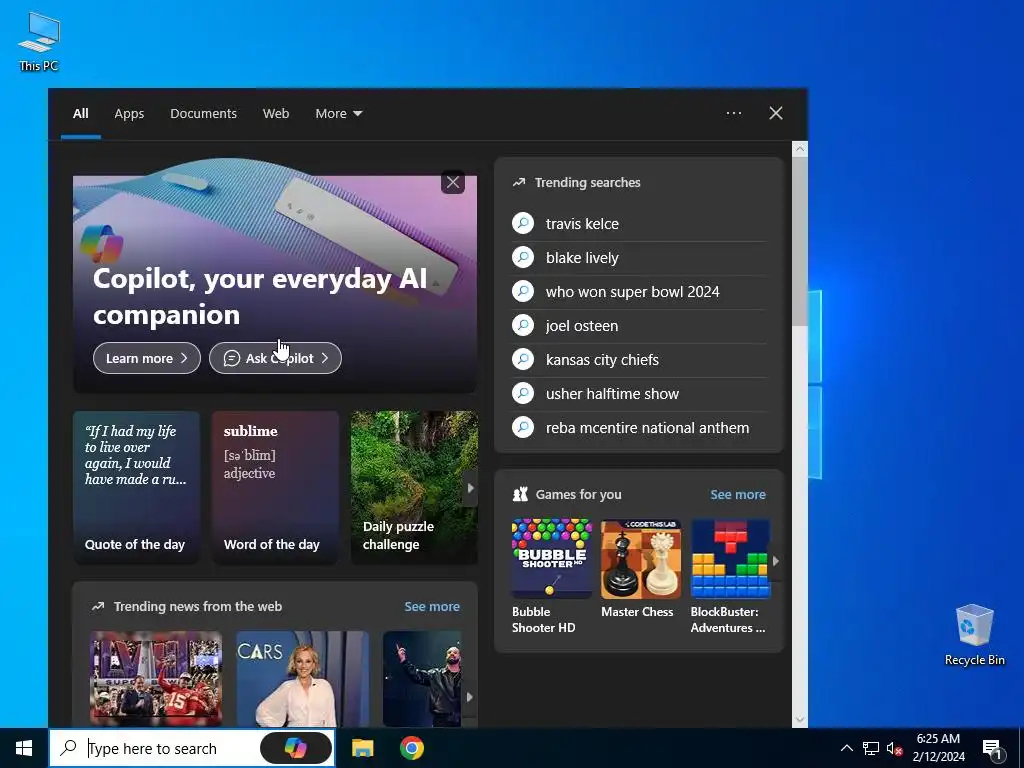Click the Copilot icon in search box
Image resolution: width=1024 pixels, height=768 pixels.
pos(296,748)
